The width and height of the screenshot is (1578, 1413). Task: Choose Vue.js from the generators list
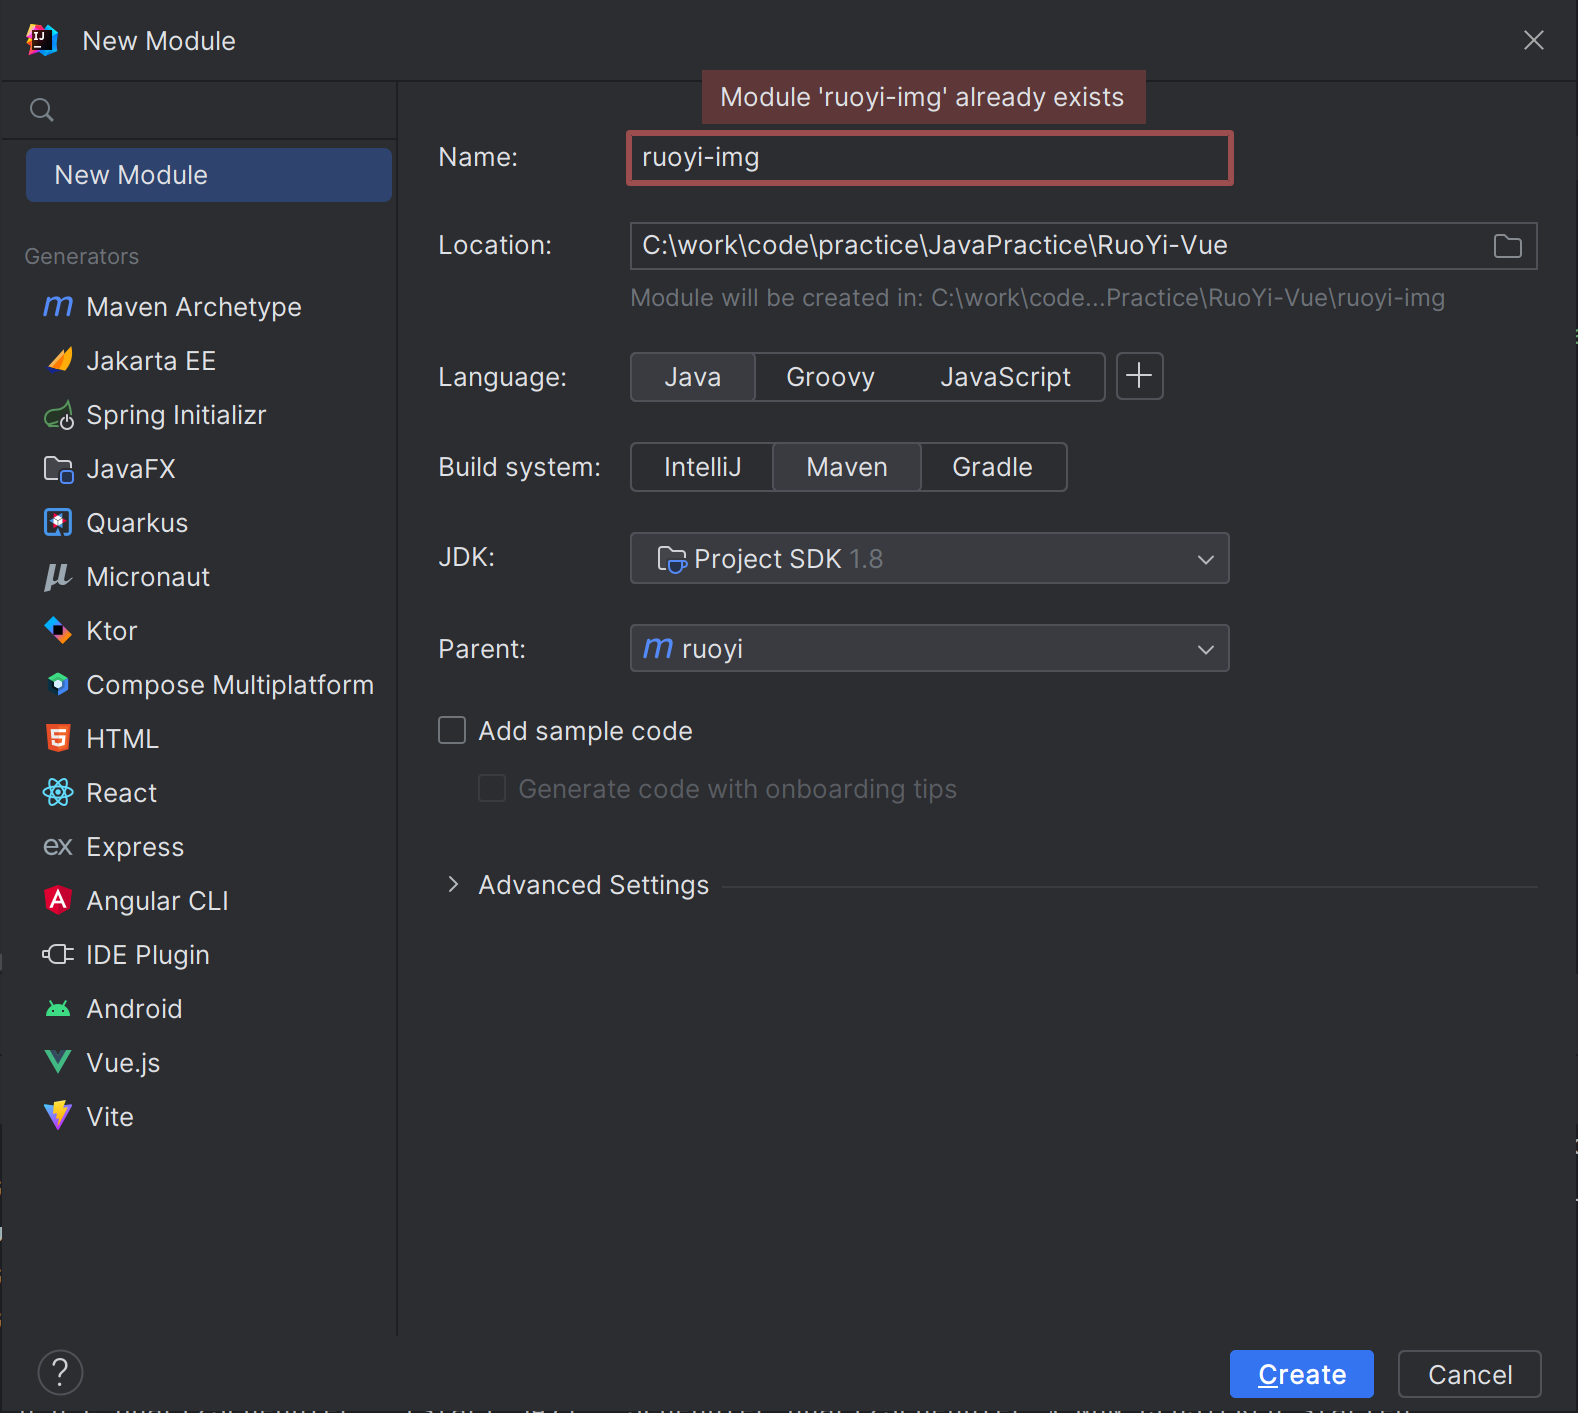point(123,1063)
